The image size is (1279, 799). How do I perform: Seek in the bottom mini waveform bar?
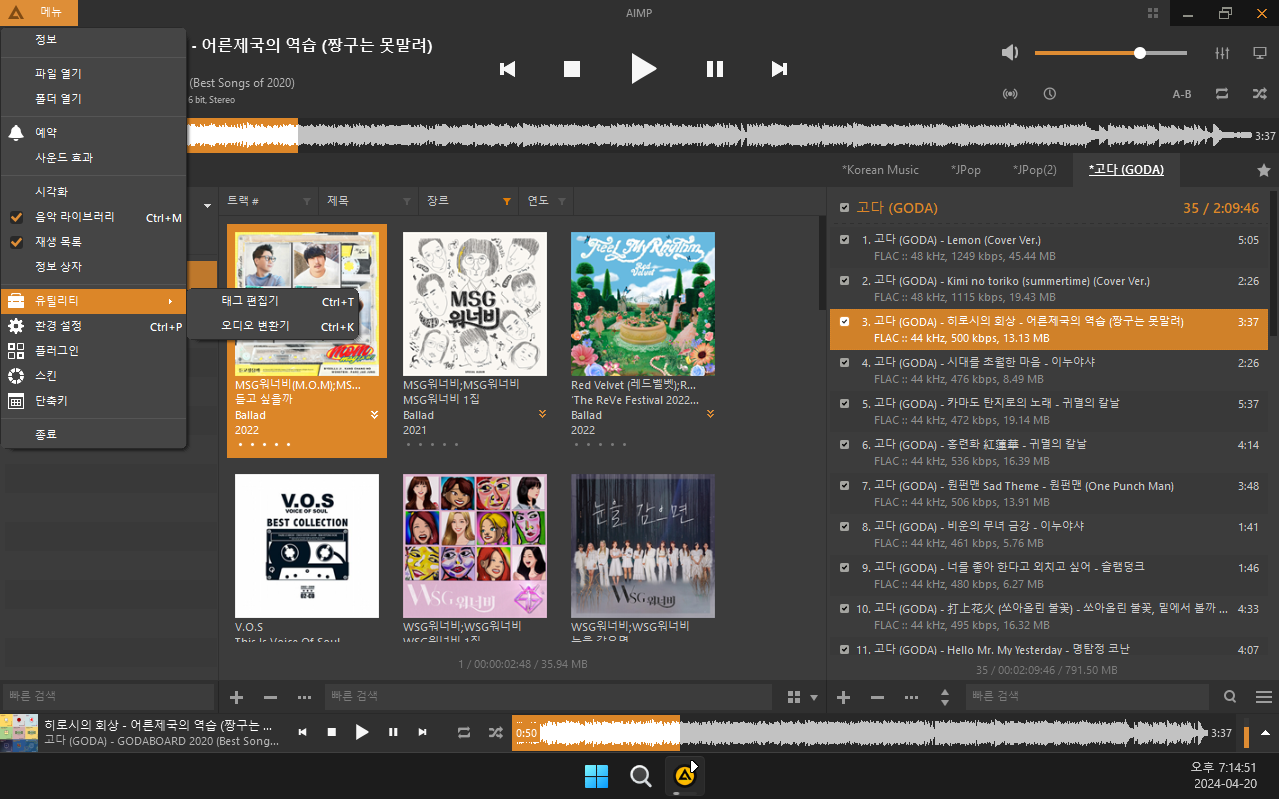[860, 733]
